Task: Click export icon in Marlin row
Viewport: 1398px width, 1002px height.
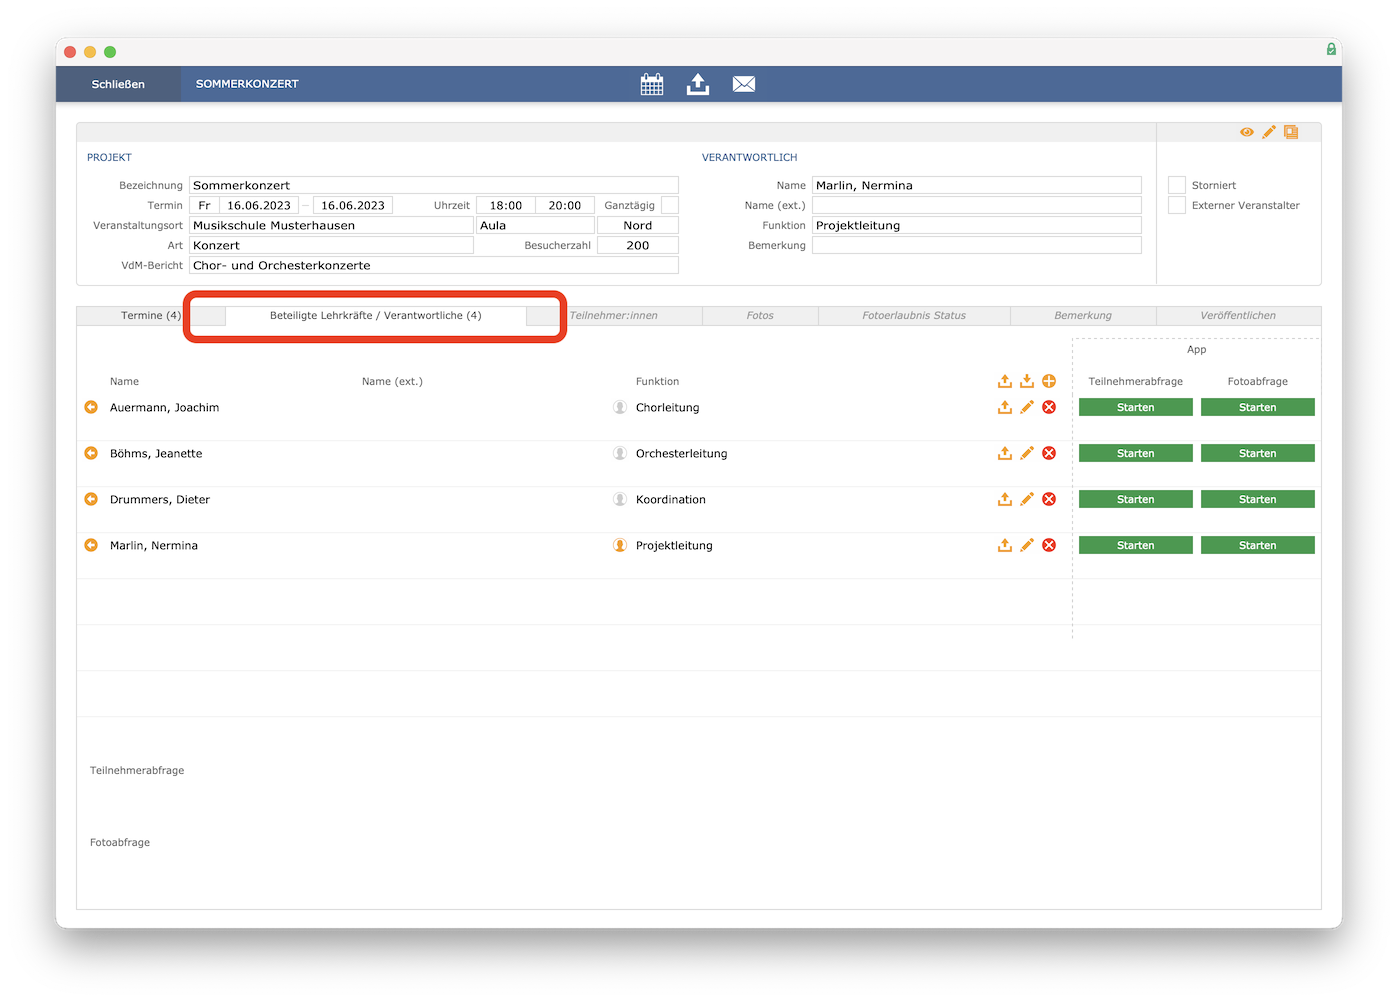Action: point(1005,545)
